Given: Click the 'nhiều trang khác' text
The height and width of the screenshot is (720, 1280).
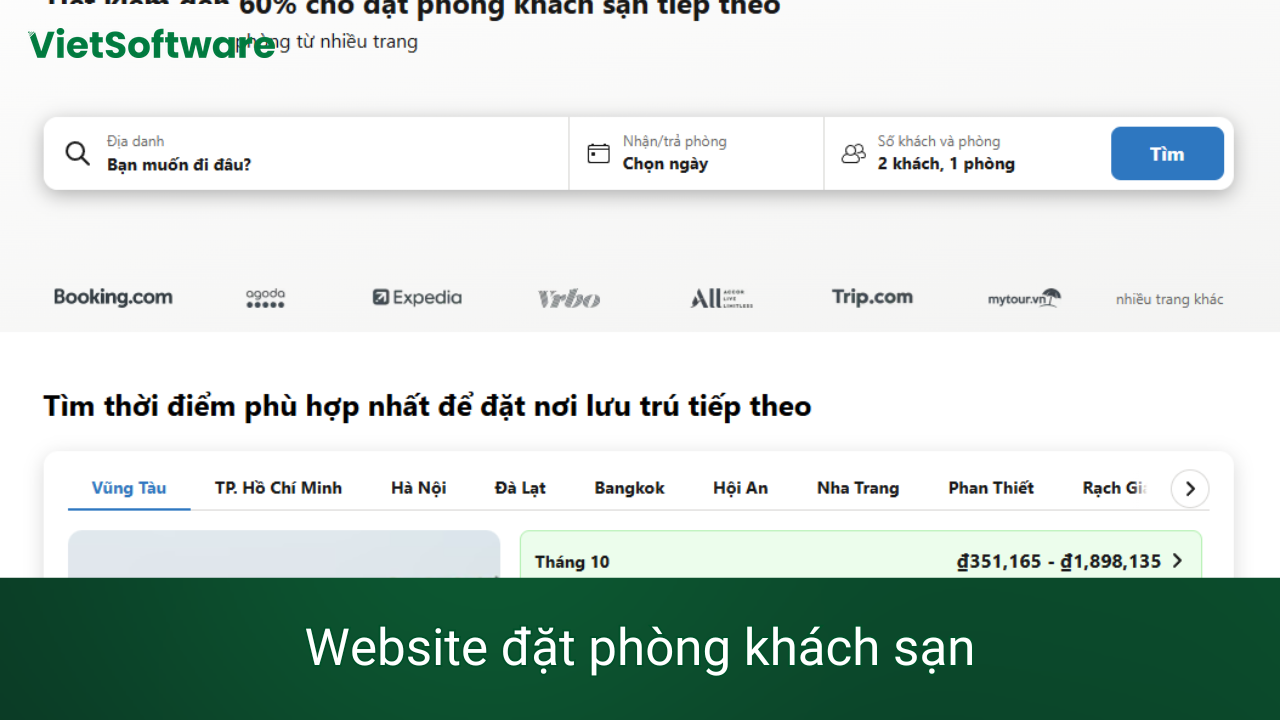Looking at the screenshot, I should pyautogui.click(x=1169, y=299).
